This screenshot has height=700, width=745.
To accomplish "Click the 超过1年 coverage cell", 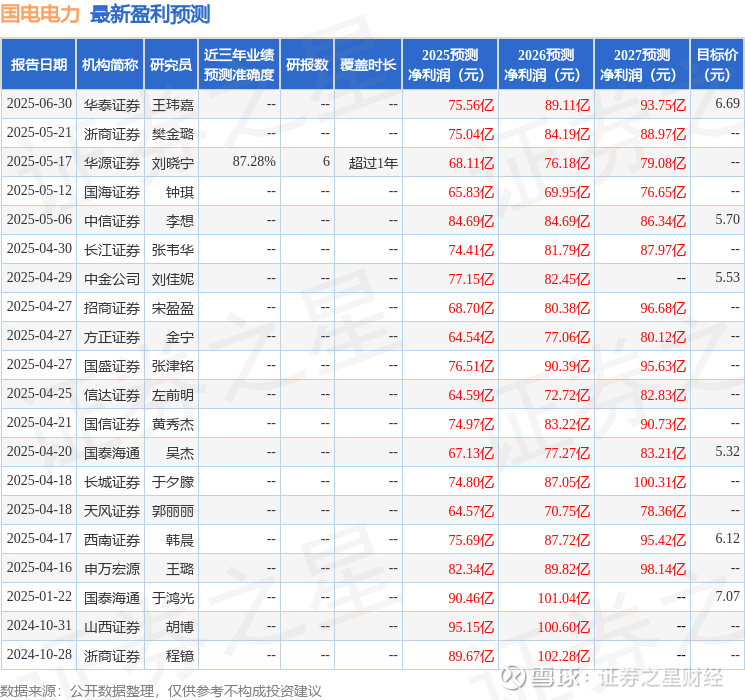I will pos(373,163).
